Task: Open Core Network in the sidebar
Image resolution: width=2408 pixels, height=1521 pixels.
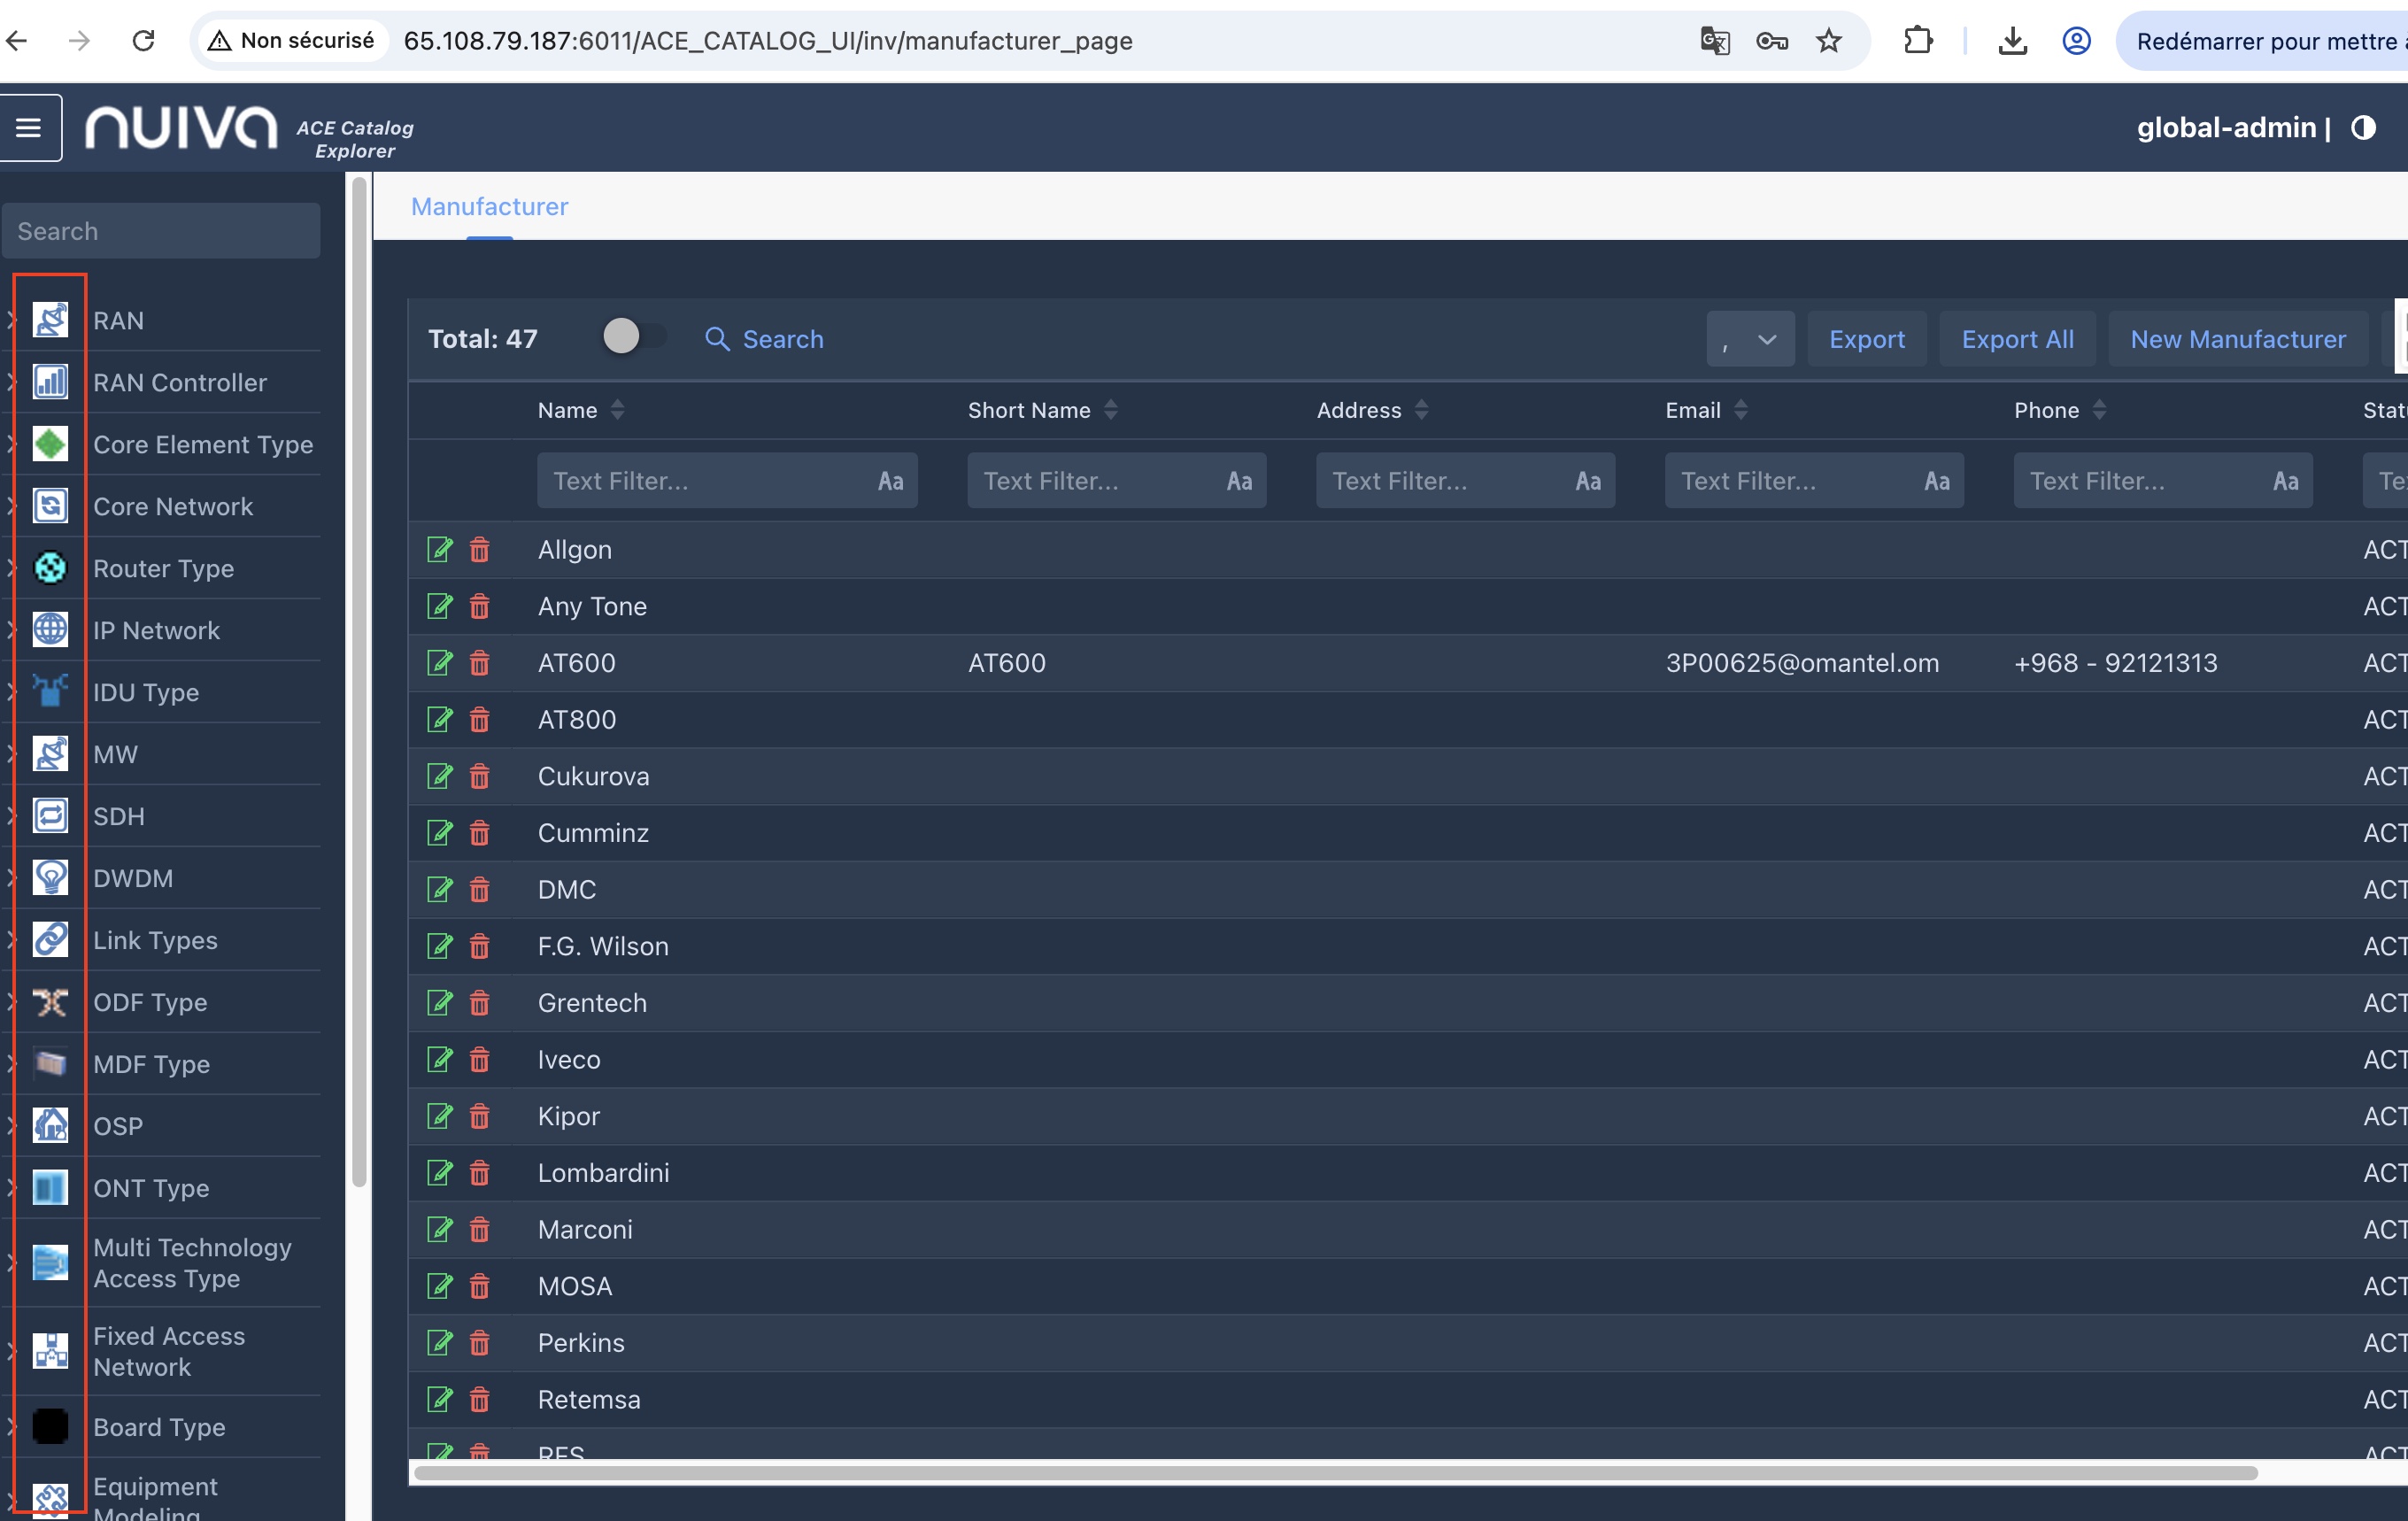Action: [173, 506]
